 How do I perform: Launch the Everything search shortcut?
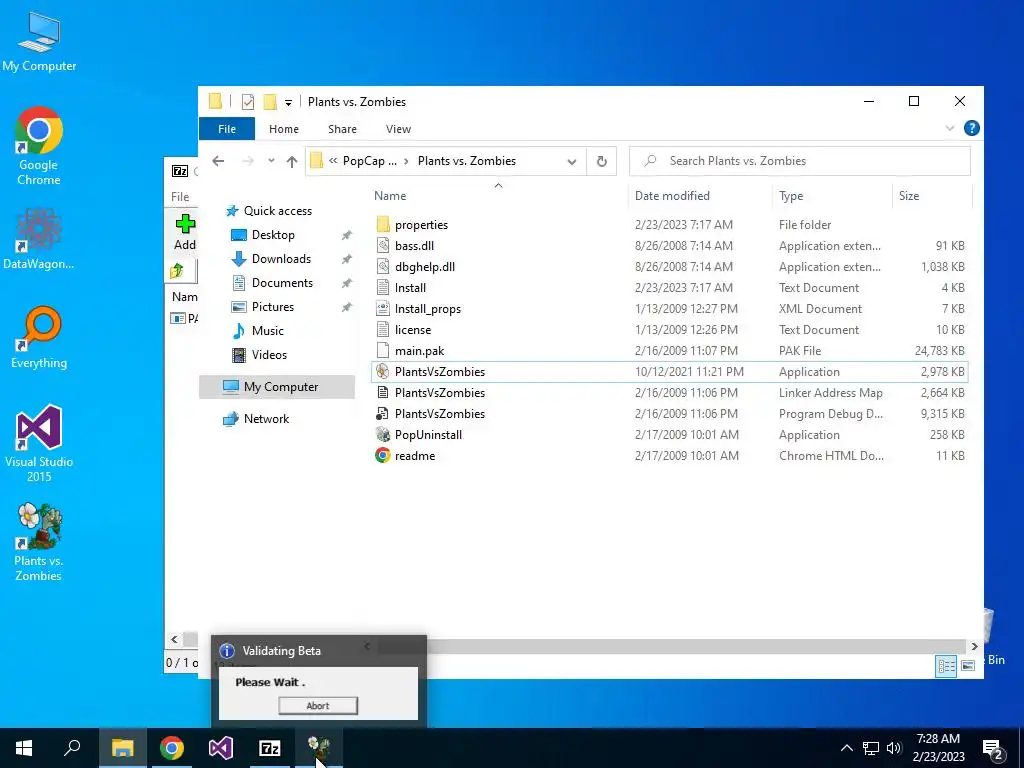(39, 338)
